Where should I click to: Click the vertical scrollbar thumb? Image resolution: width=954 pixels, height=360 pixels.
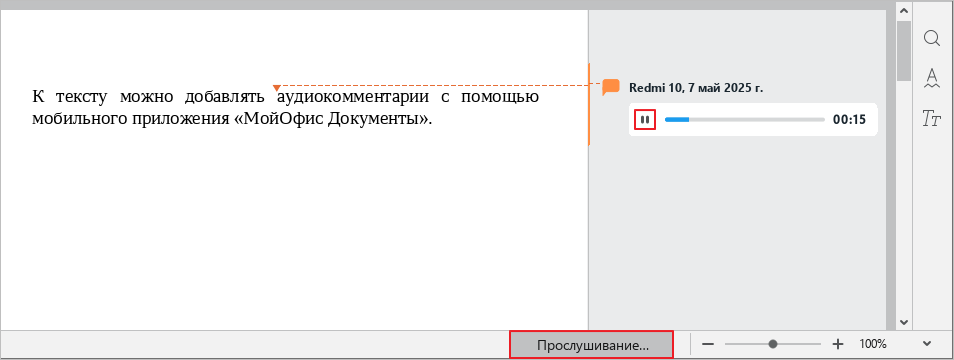coord(904,51)
